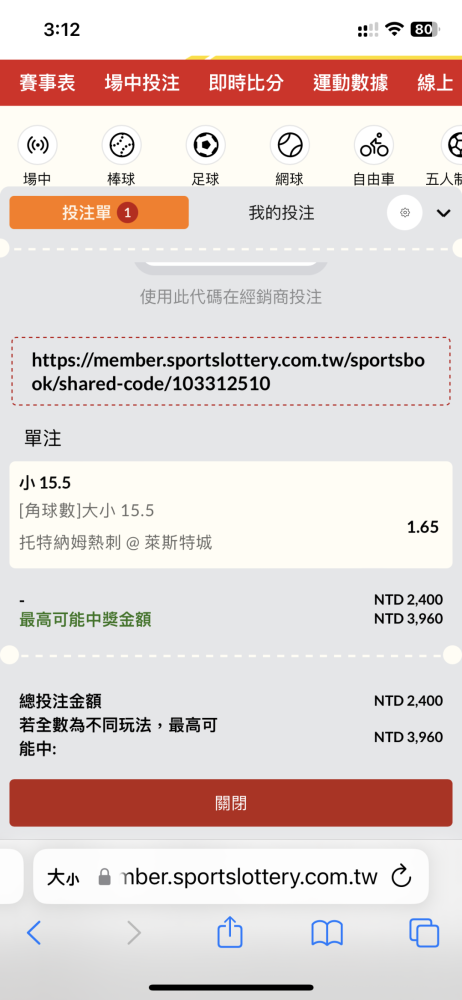
Task: Open Safari bookmarks book icon
Action: pos(327,934)
